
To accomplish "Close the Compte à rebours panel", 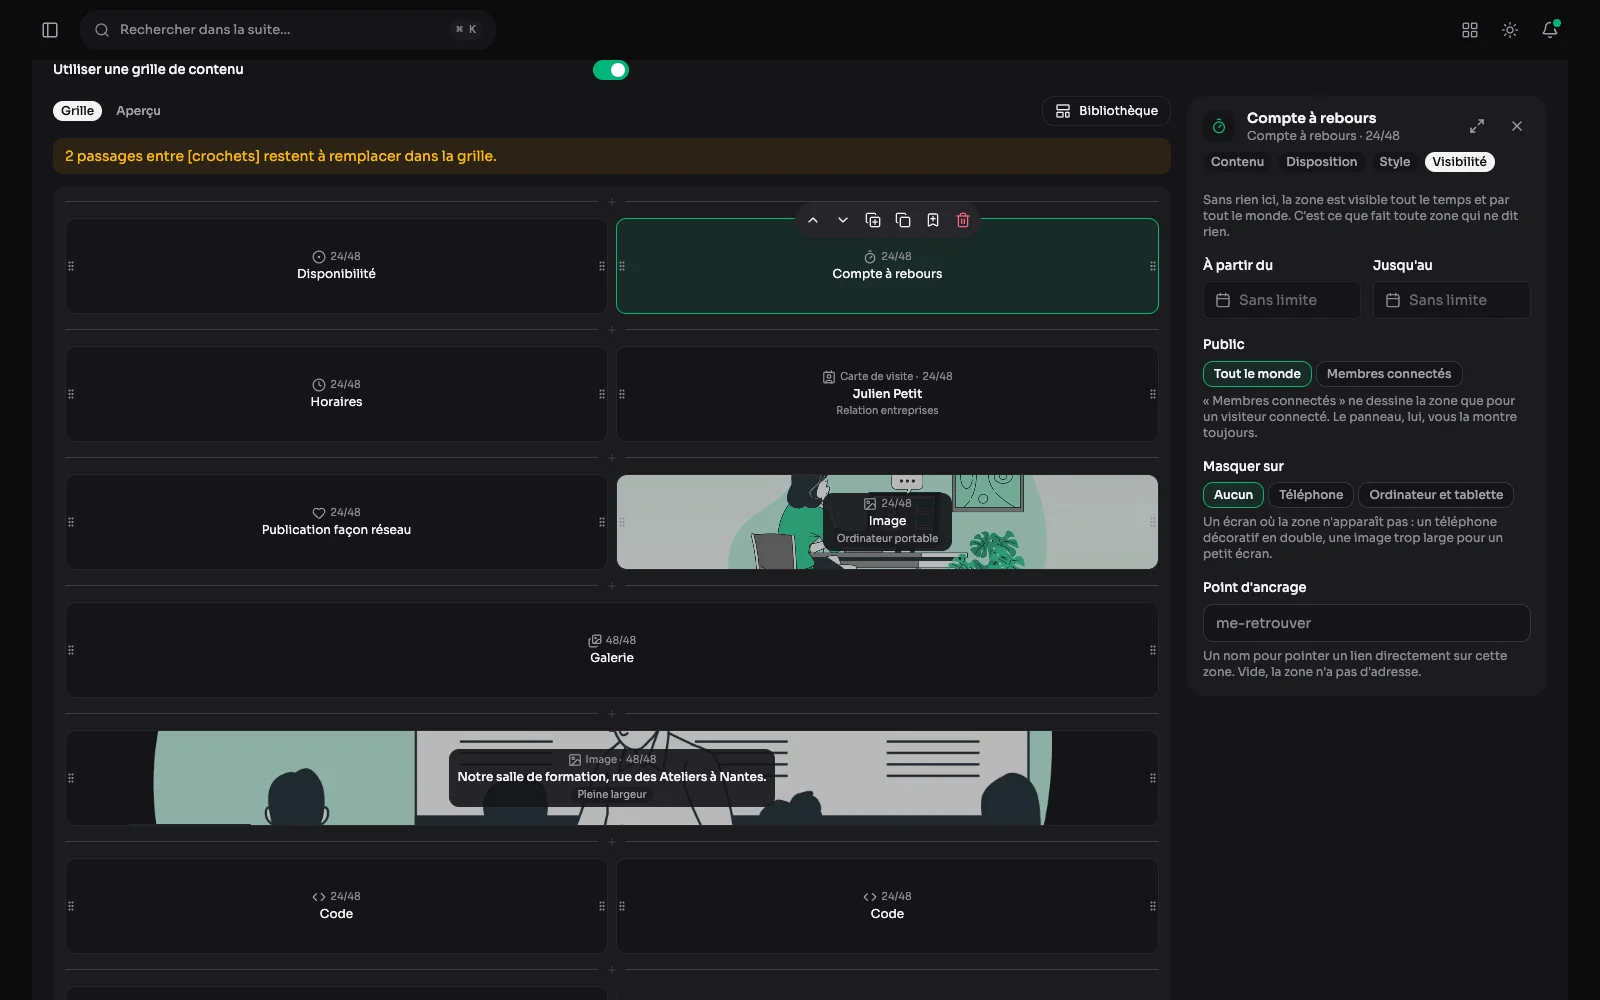I will pyautogui.click(x=1517, y=126).
